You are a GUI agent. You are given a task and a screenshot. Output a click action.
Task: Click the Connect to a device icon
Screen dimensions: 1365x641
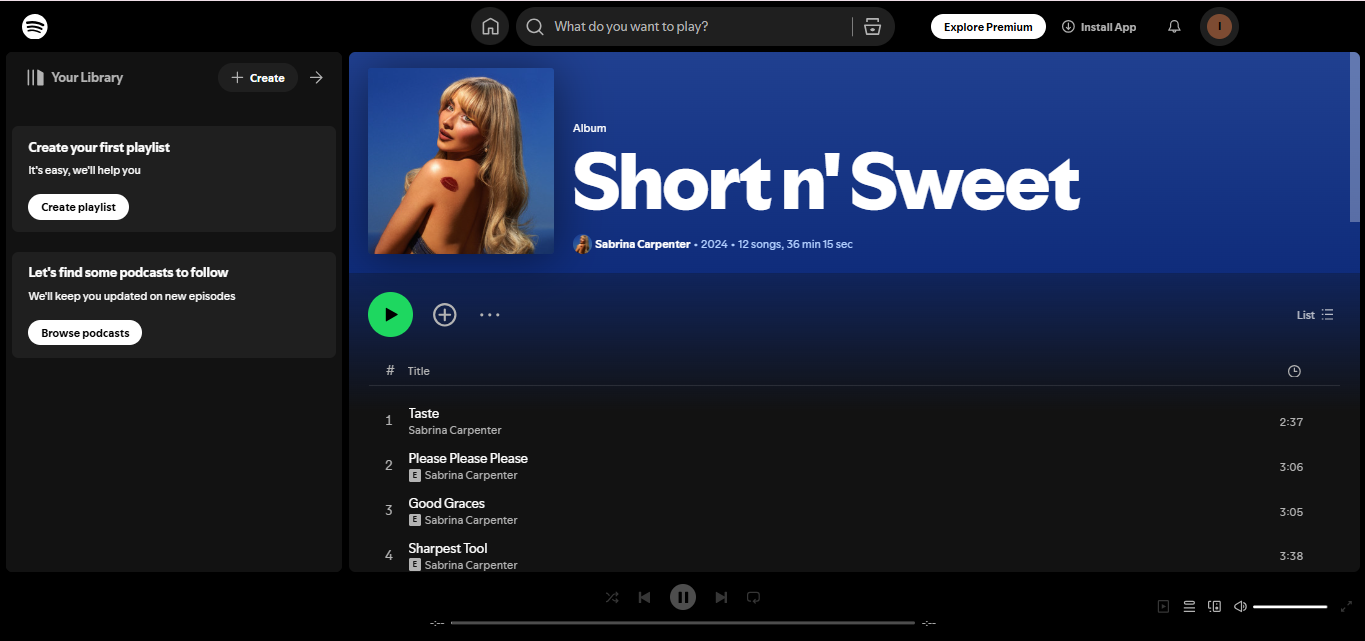pyautogui.click(x=1214, y=606)
